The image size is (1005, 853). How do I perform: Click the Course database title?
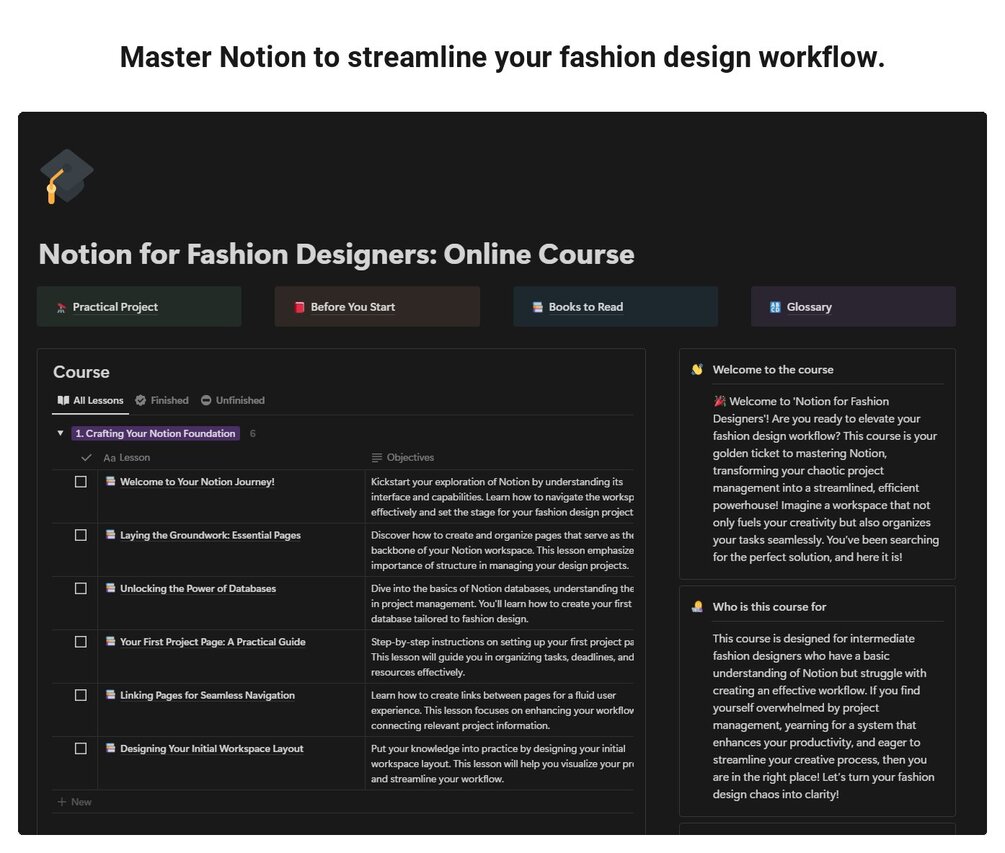(x=81, y=372)
